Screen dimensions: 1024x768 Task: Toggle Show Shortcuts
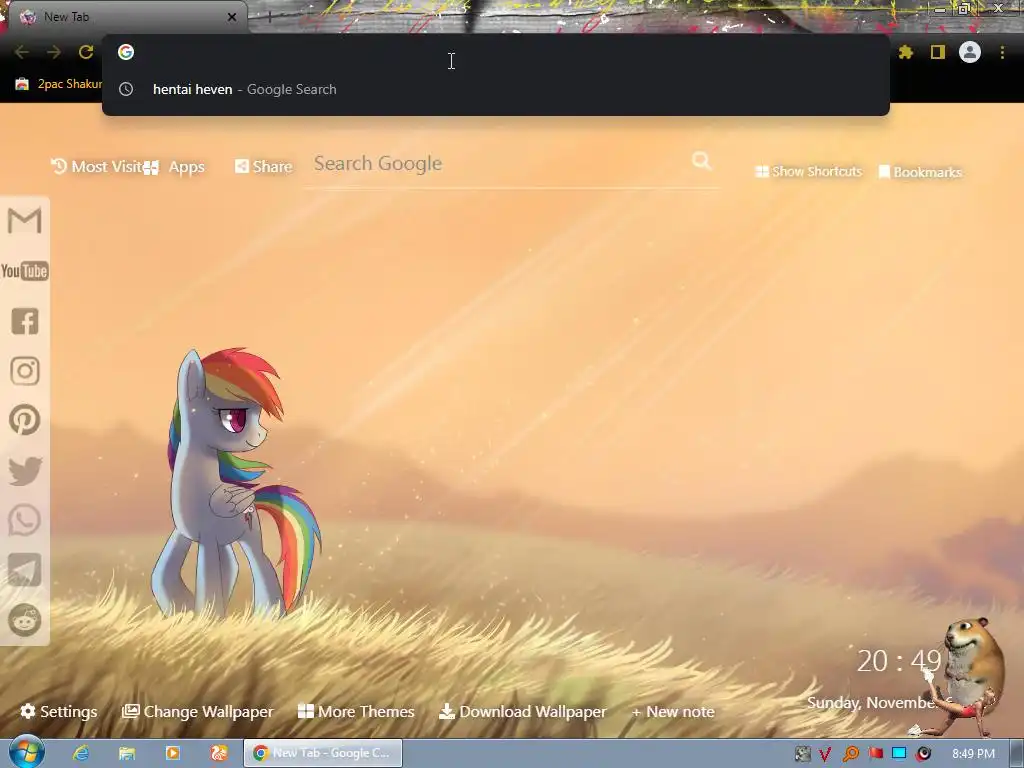pyautogui.click(x=808, y=172)
